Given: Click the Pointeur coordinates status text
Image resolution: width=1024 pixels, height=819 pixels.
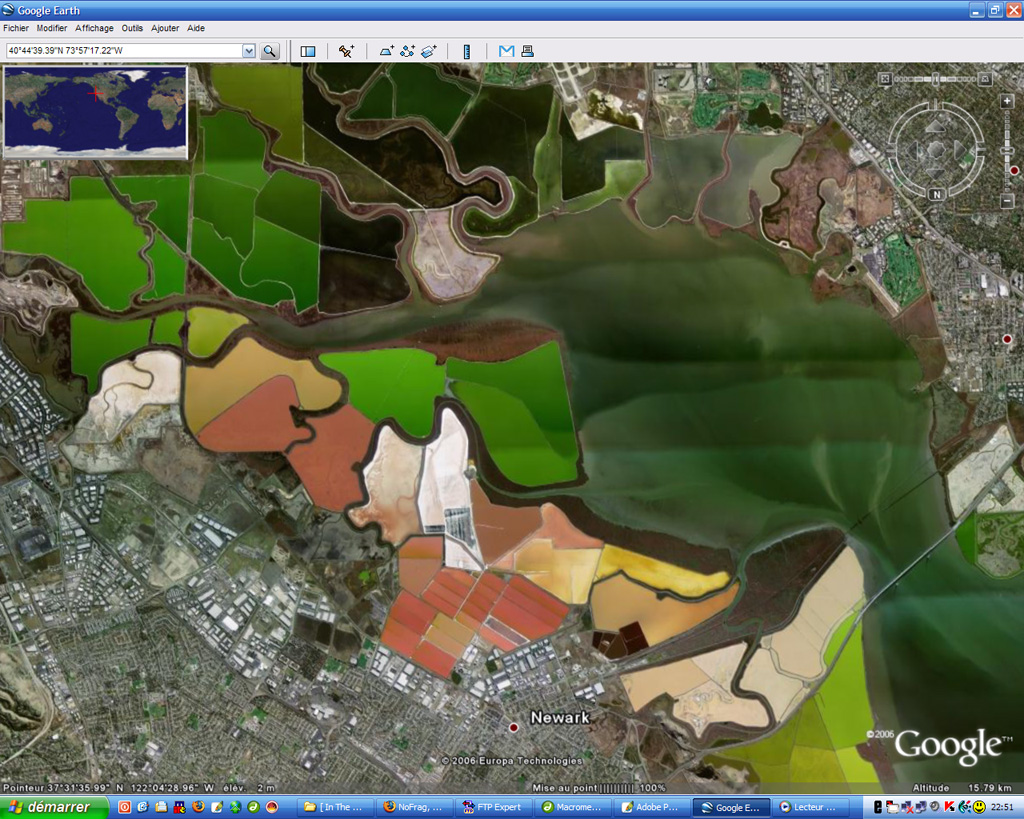Looking at the screenshot, I should 139,788.
